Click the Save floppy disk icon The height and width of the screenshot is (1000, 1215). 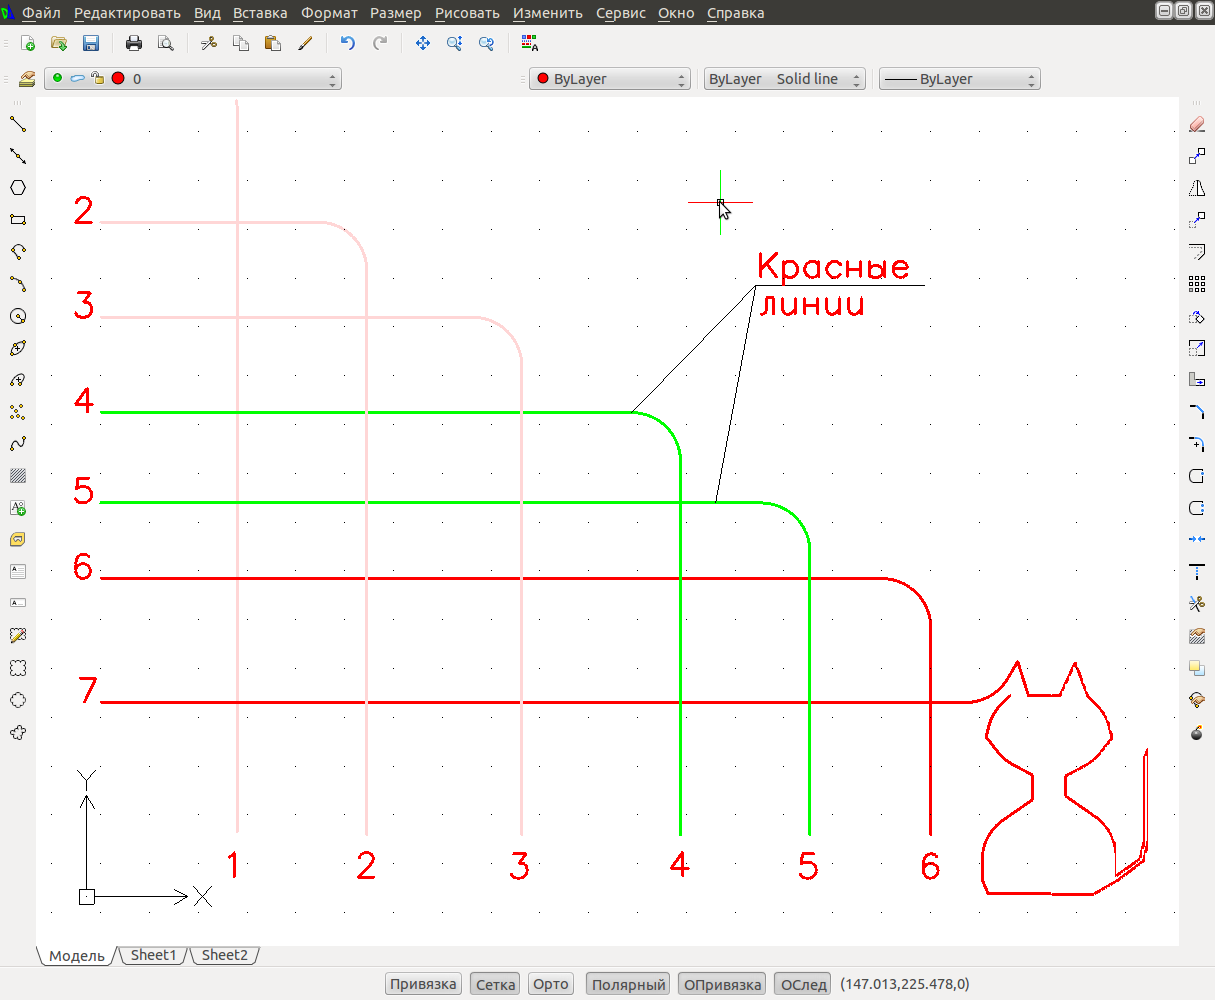(x=91, y=44)
